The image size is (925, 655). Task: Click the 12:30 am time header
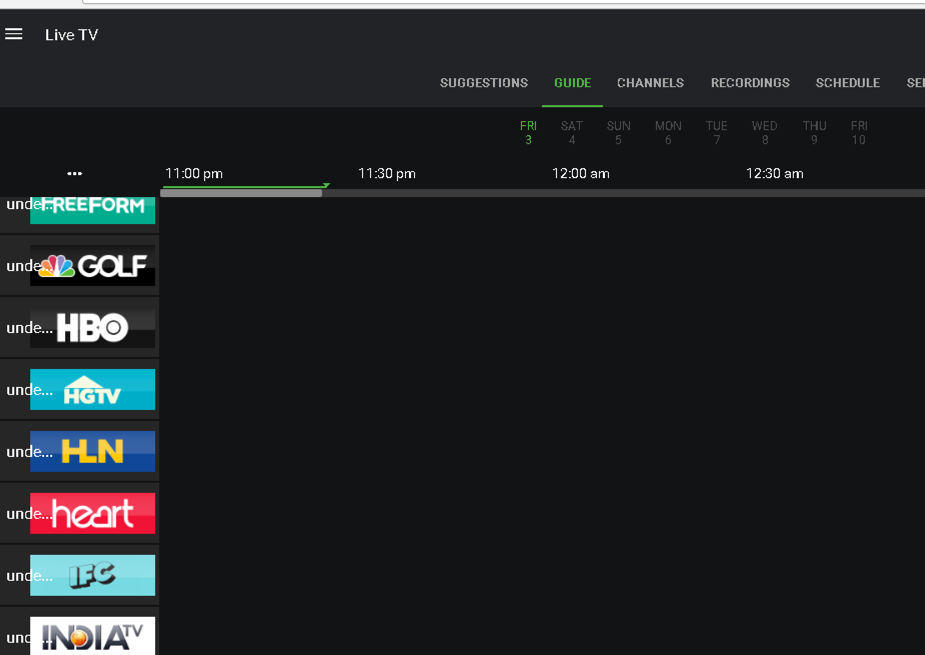tap(775, 173)
